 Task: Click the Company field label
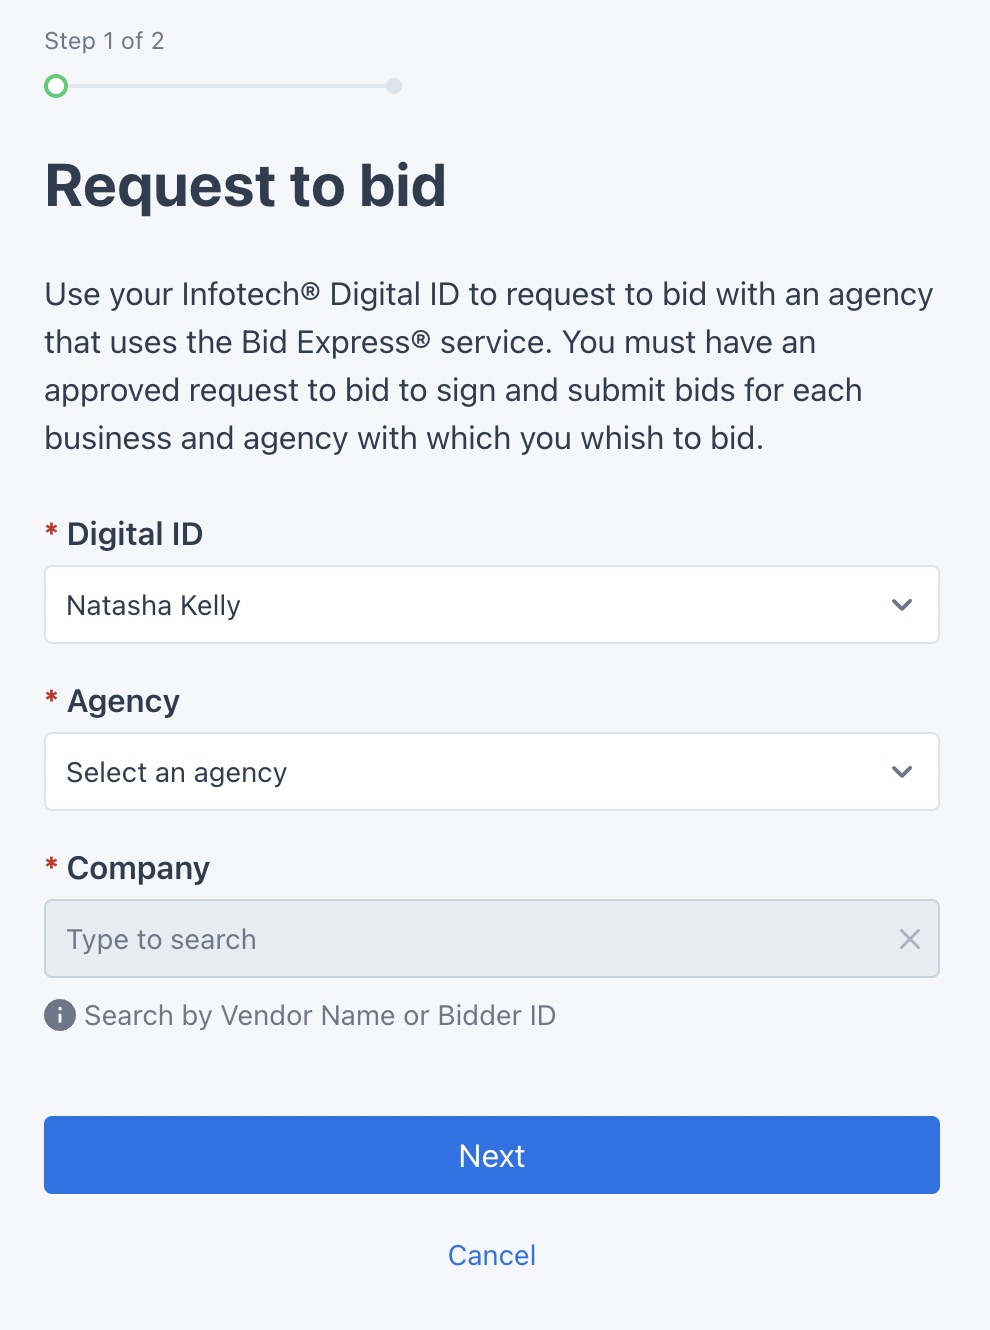point(138,868)
